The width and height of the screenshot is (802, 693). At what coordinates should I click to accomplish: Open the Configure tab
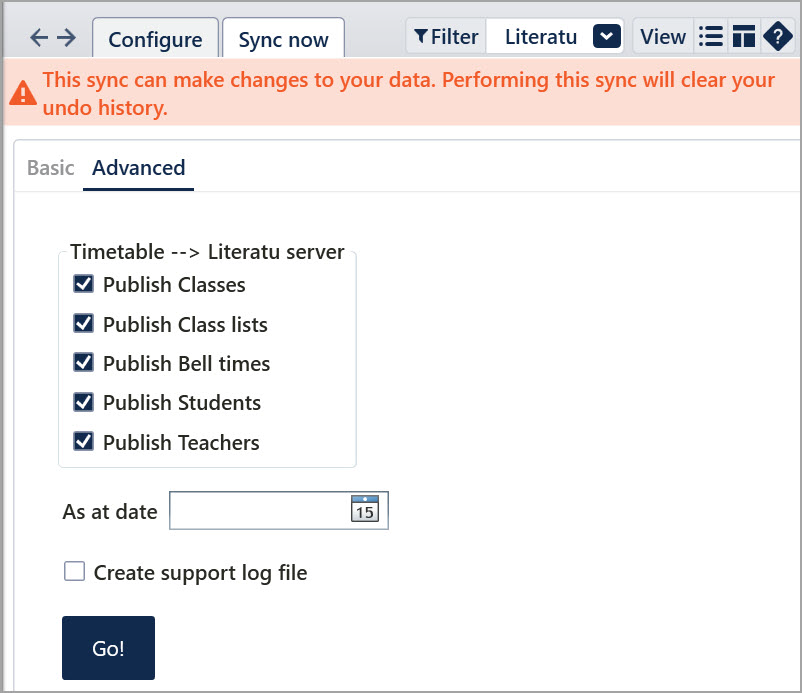[155, 40]
